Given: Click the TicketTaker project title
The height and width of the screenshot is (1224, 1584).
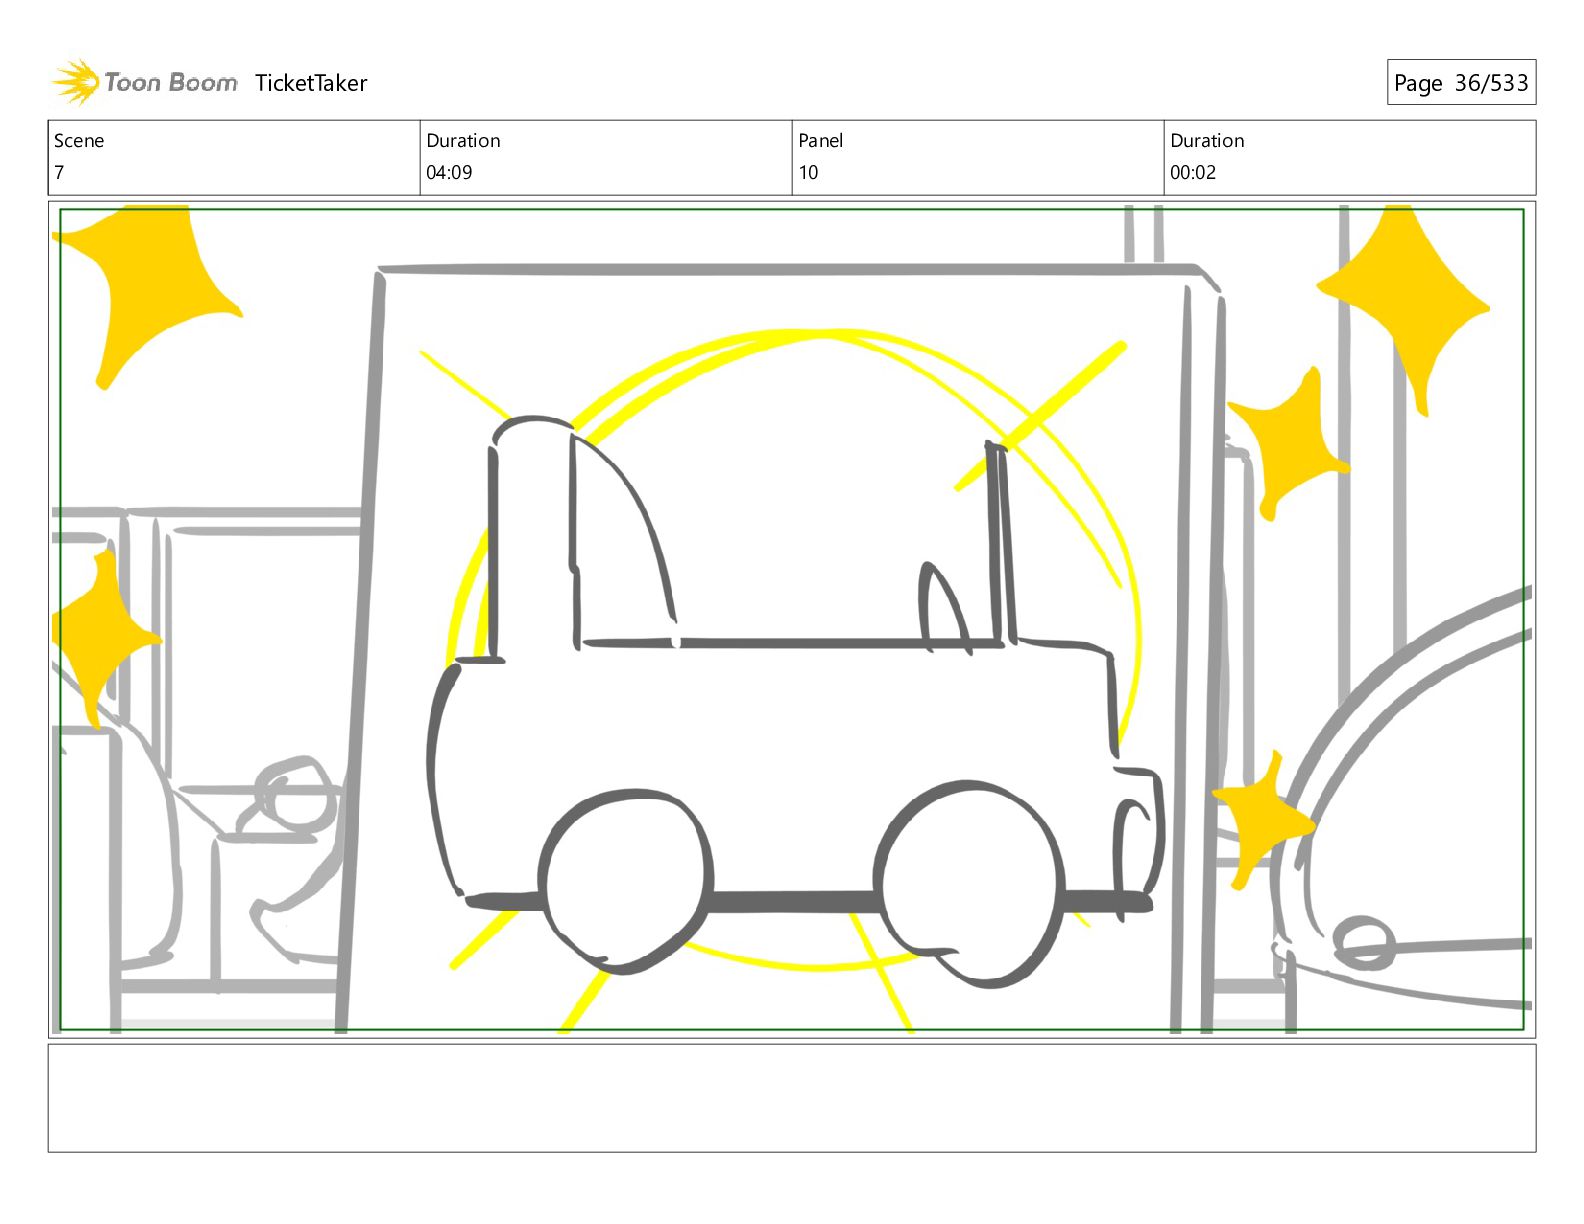Looking at the screenshot, I should pyautogui.click(x=311, y=83).
